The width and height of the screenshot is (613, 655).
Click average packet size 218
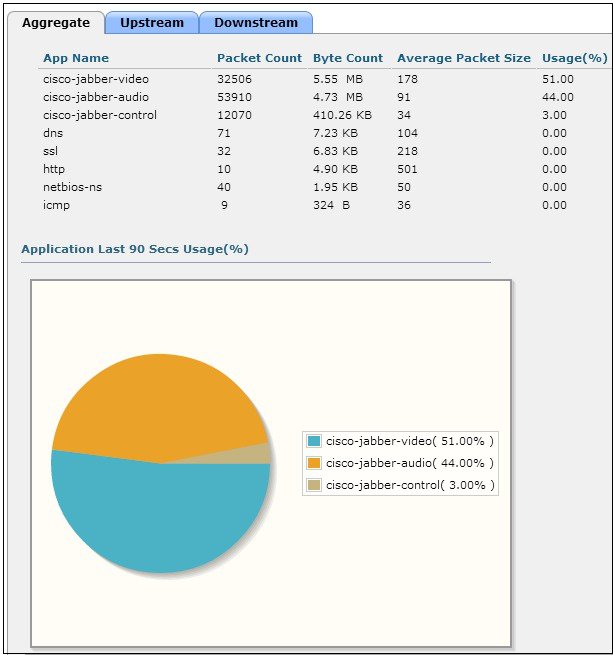[x=407, y=151]
